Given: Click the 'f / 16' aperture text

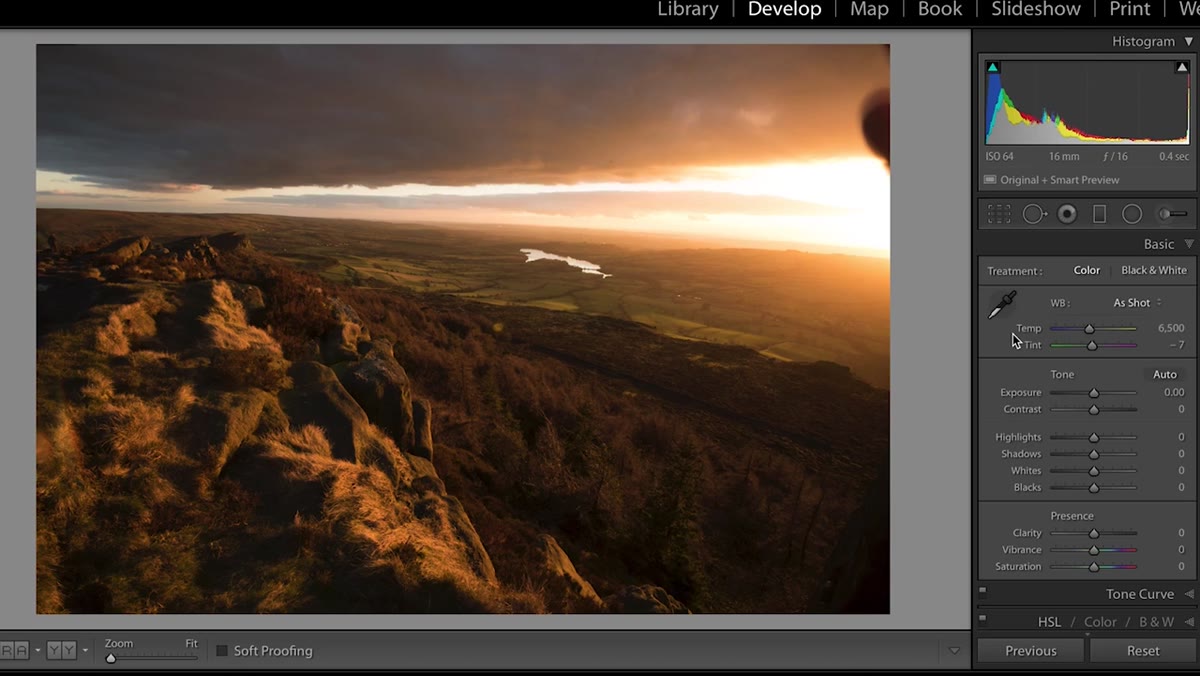Looking at the screenshot, I should pos(1115,157).
